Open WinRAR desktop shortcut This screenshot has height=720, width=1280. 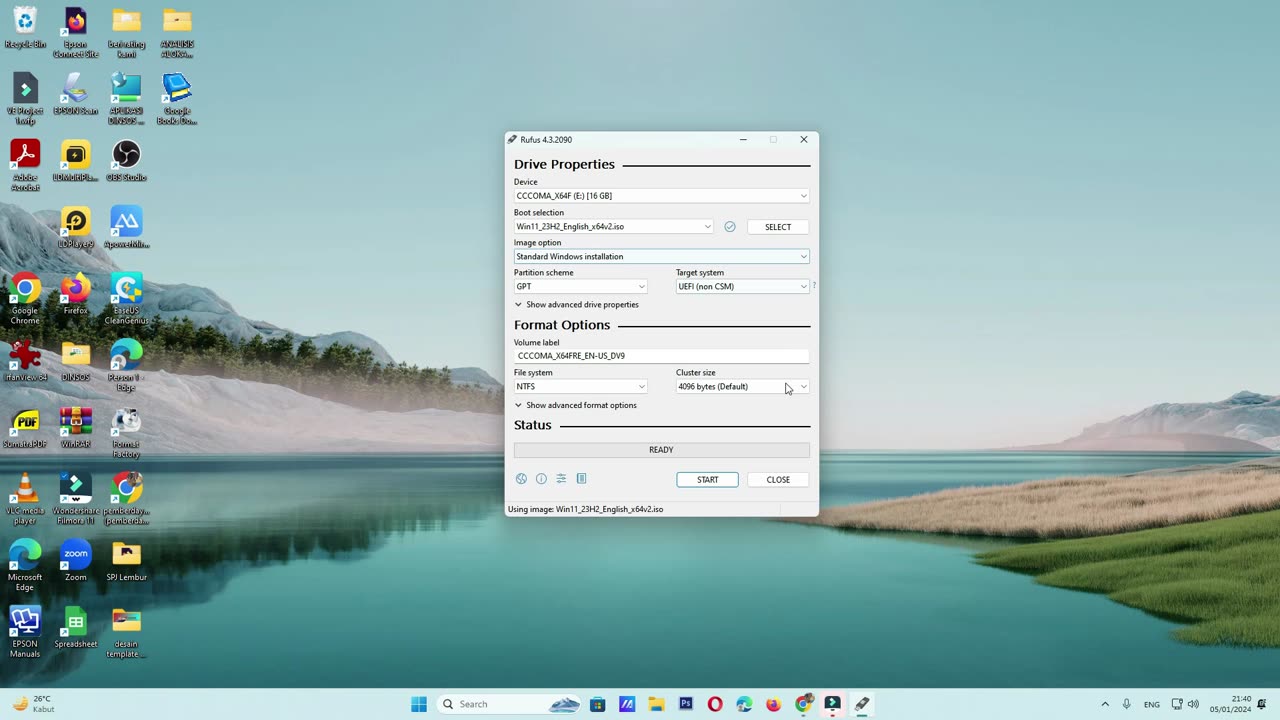click(x=75, y=428)
